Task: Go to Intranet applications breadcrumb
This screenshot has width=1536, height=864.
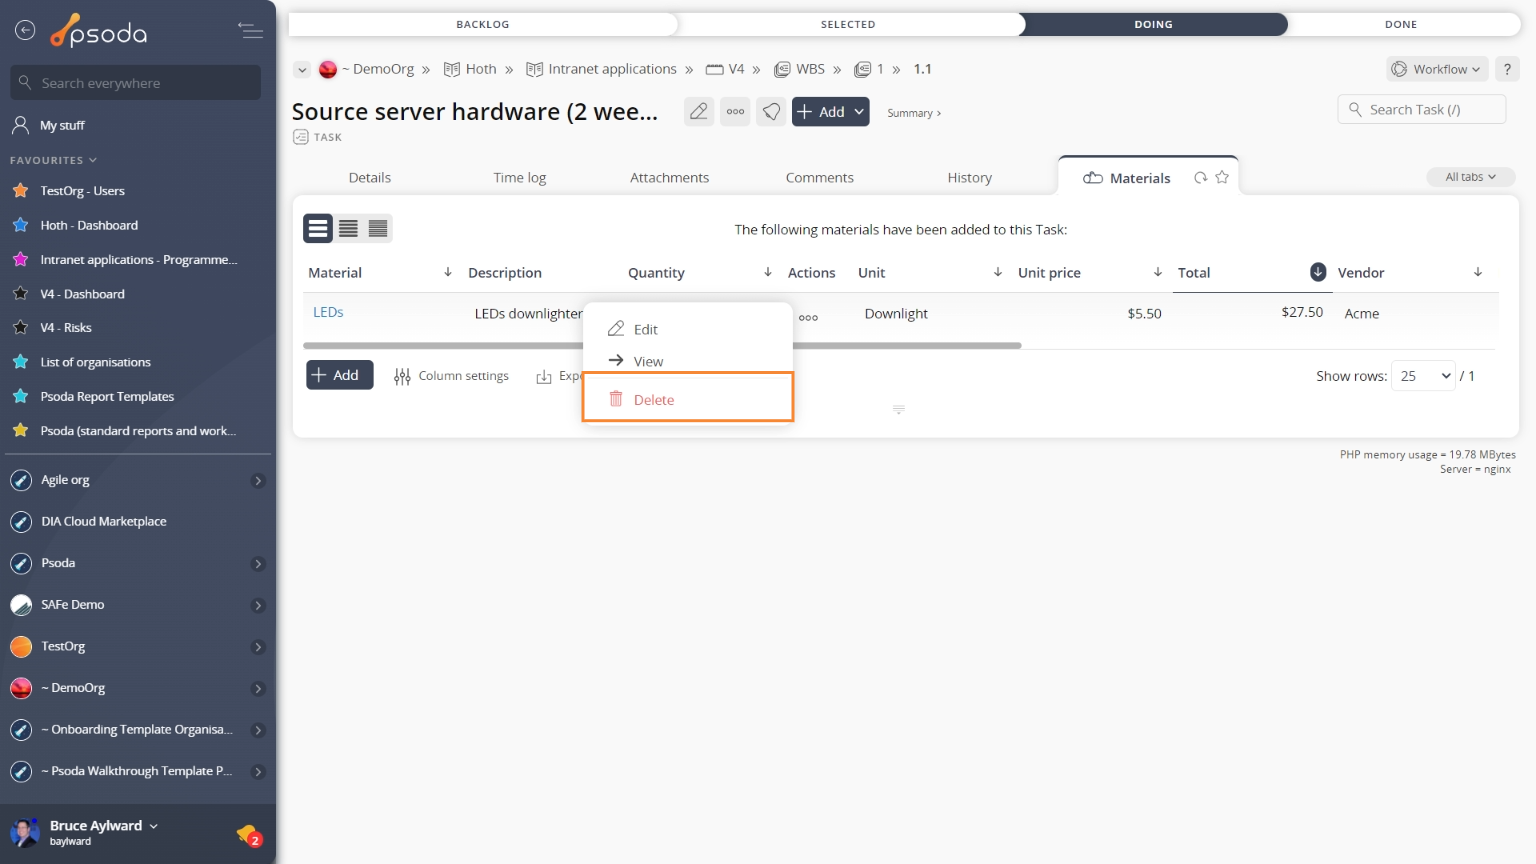Action: (x=612, y=69)
